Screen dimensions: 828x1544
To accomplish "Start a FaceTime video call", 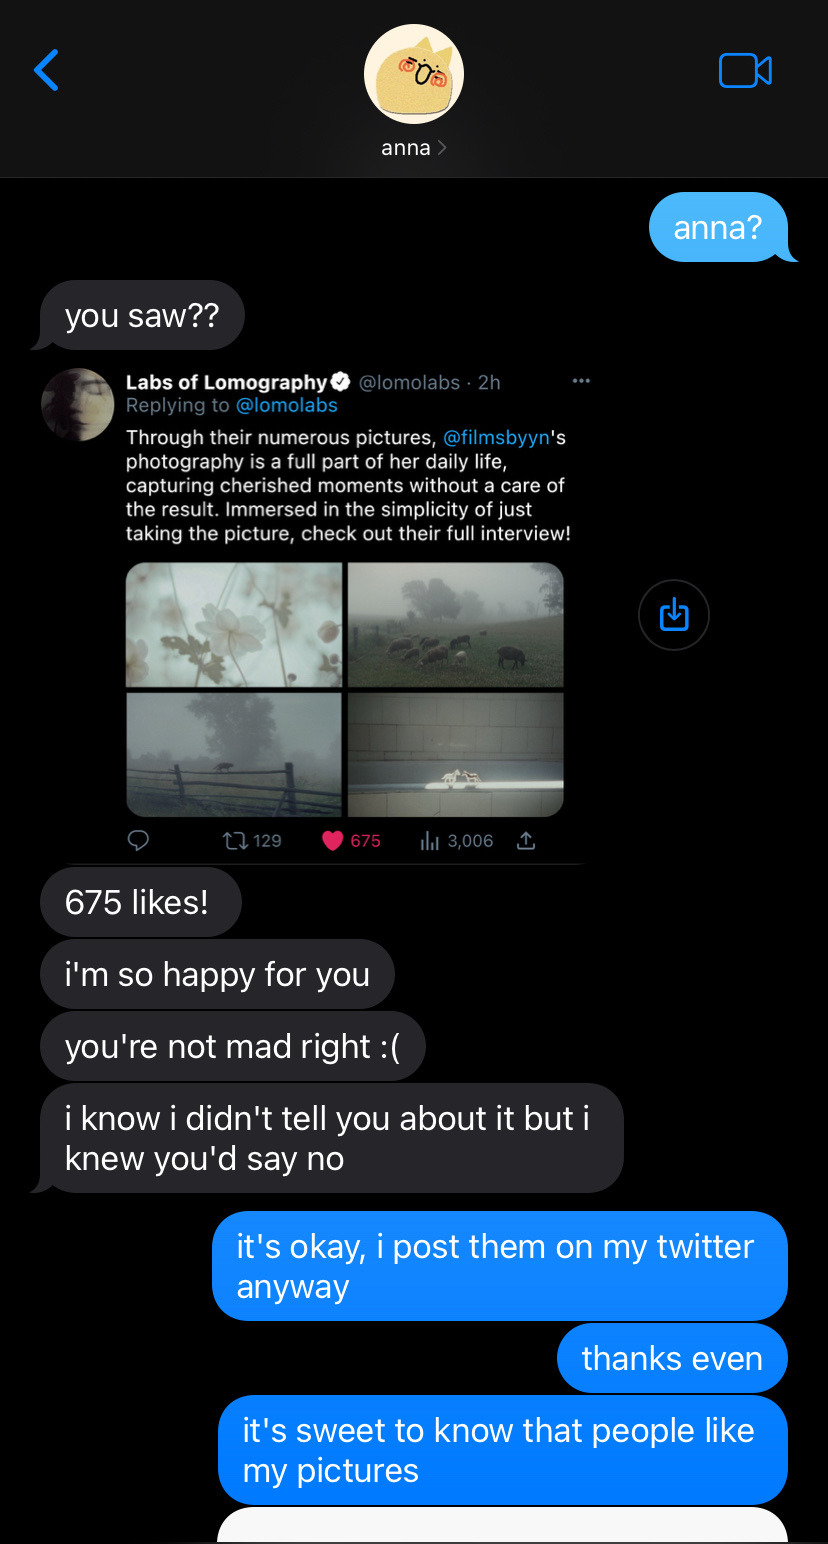I will 745,70.
